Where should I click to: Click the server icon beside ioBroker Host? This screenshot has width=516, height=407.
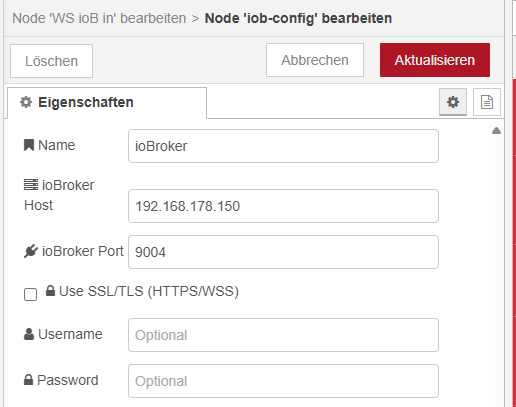pyautogui.click(x=31, y=185)
